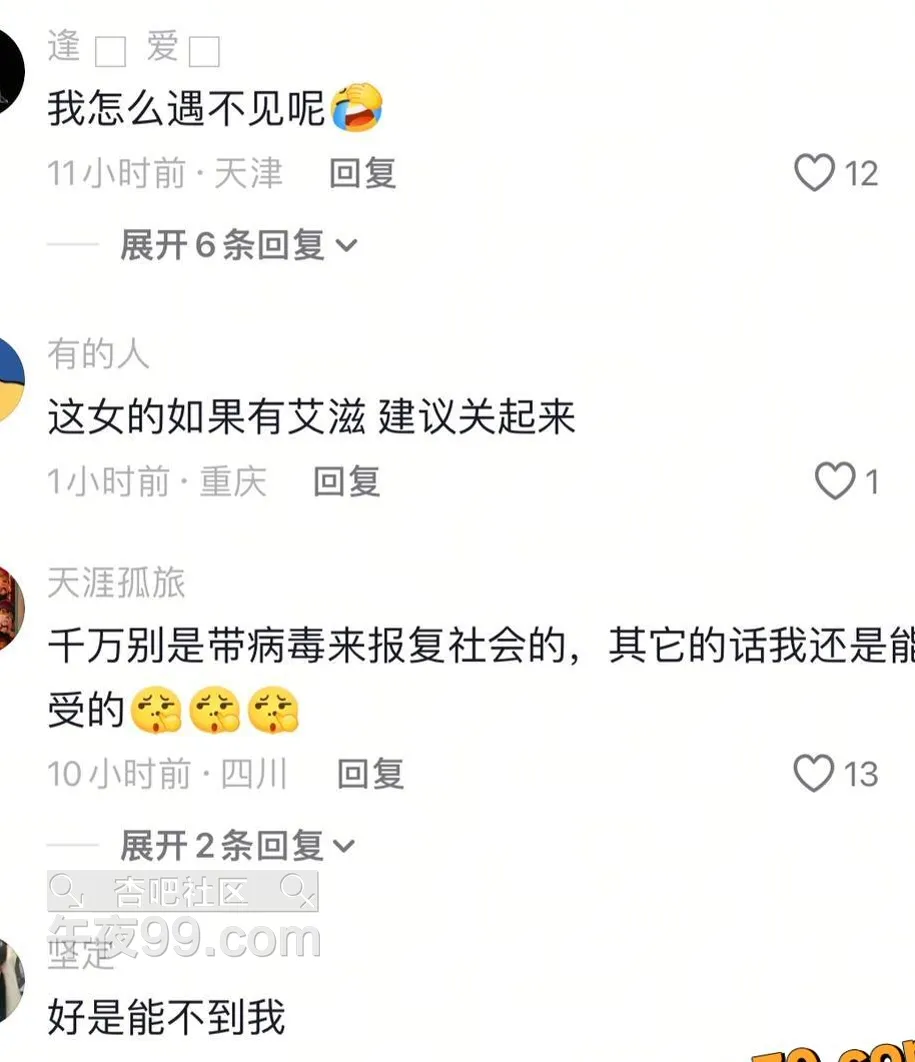Click search icon left of 杏吧社区 watermark
Image resolution: width=915 pixels, height=1062 pixels.
65,890
